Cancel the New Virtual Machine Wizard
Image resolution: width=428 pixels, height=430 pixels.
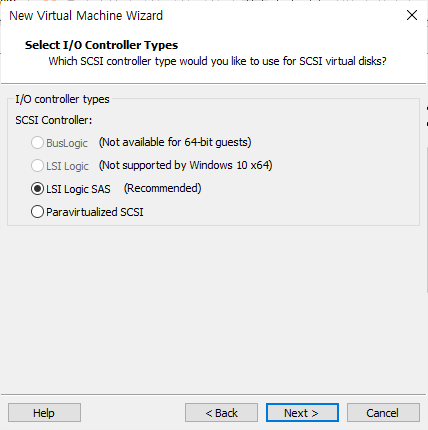(383, 413)
